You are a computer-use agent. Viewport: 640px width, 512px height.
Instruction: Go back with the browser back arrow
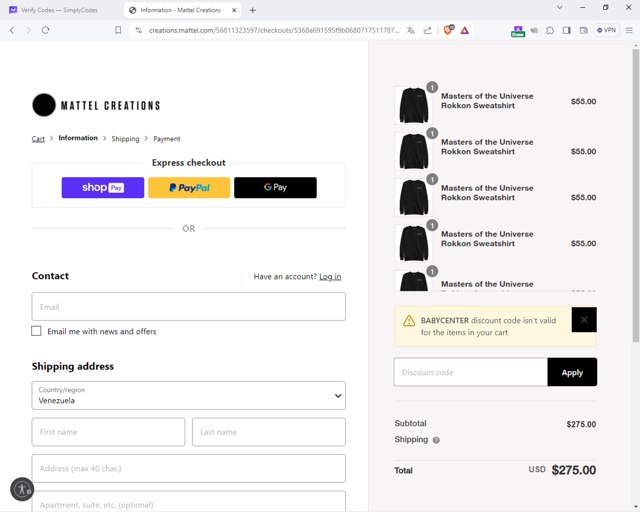pyautogui.click(x=12, y=30)
